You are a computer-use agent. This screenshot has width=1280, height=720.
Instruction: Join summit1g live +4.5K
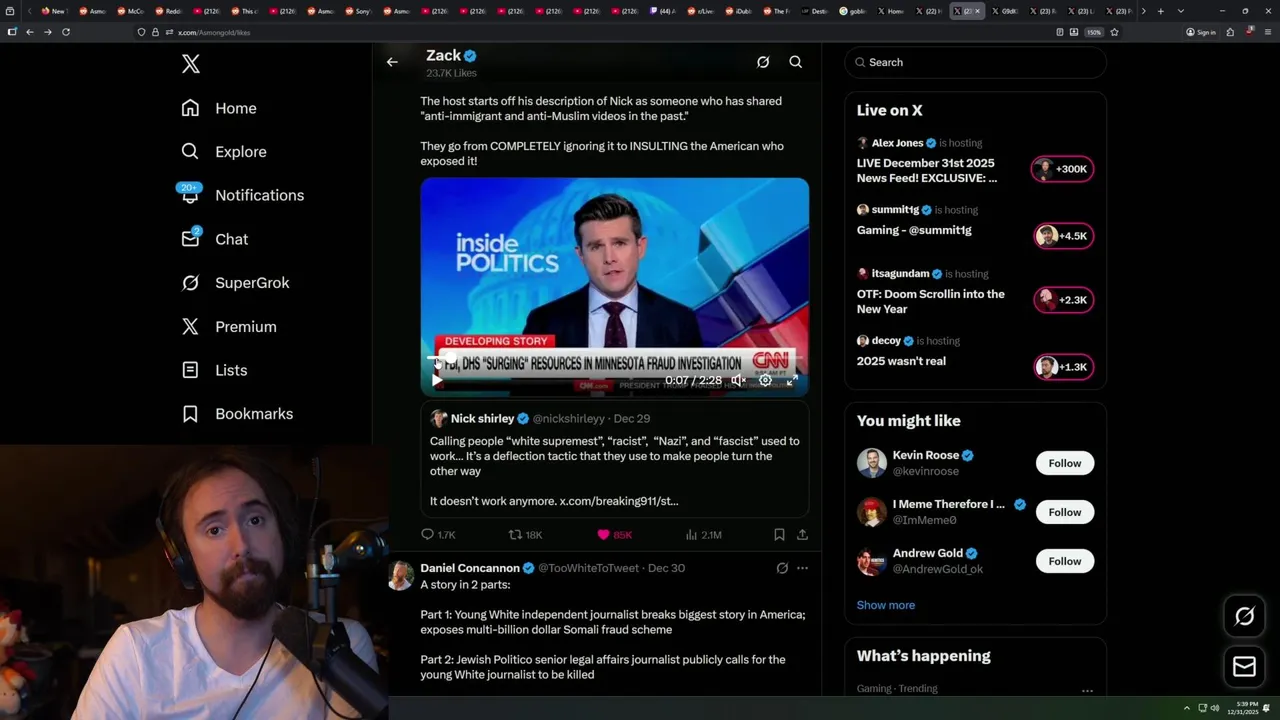[1062, 236]
